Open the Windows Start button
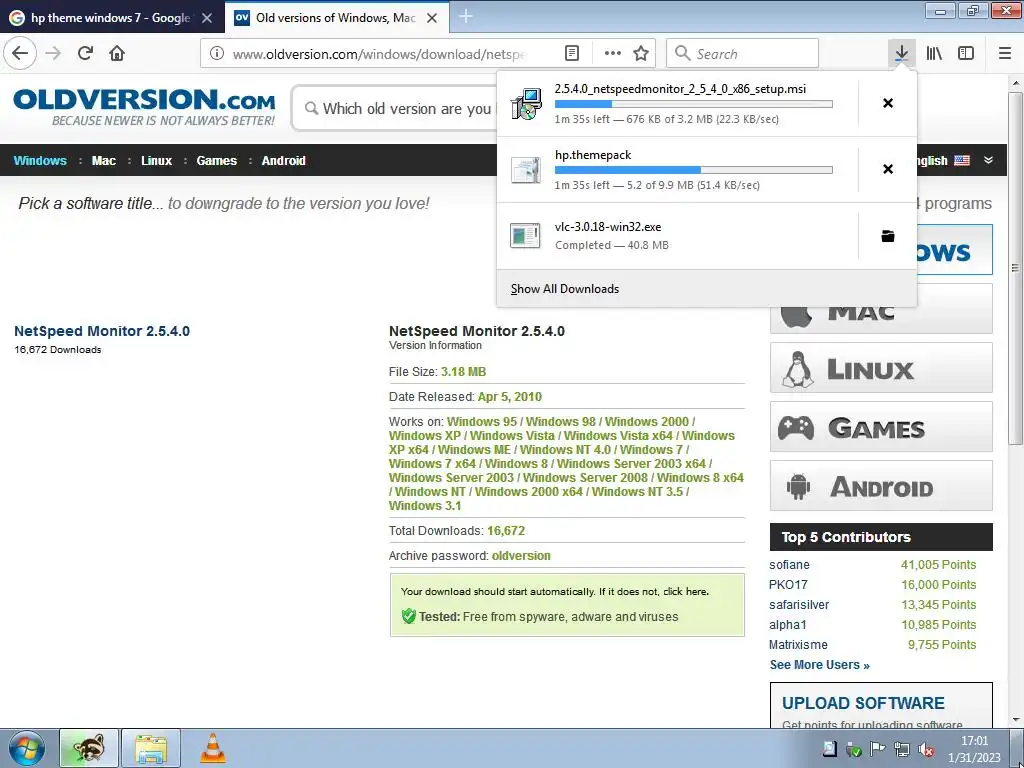Image resolution: width=1024 pixels, height=768 pixels. click(26, 748)
